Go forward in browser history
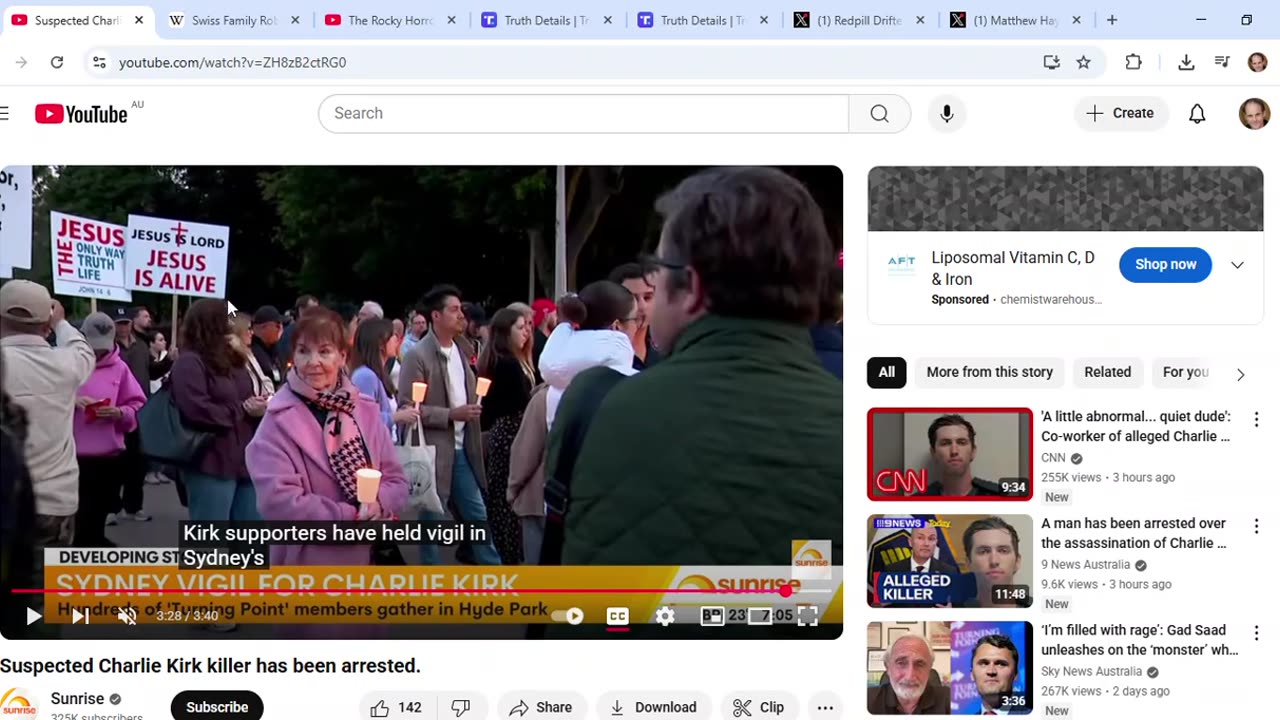The height and width of the screenshot is (720, 1280). [21, 62]
